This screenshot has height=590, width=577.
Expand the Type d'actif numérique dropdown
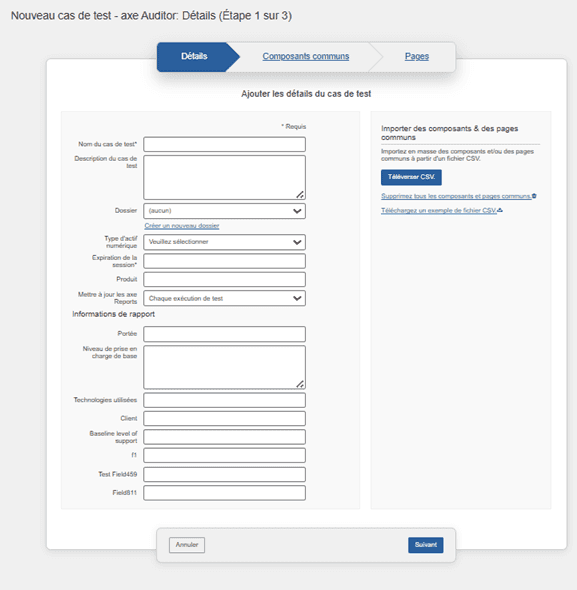(x=224, y=242)
